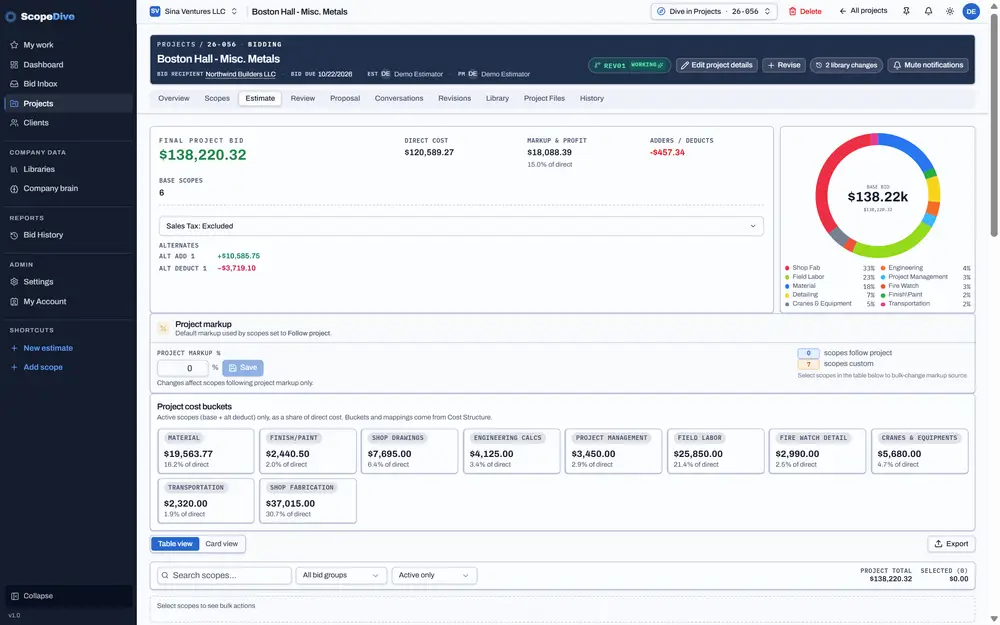Expand the Sales Tax: Excluded dropdown

click(x=460, y=226)
